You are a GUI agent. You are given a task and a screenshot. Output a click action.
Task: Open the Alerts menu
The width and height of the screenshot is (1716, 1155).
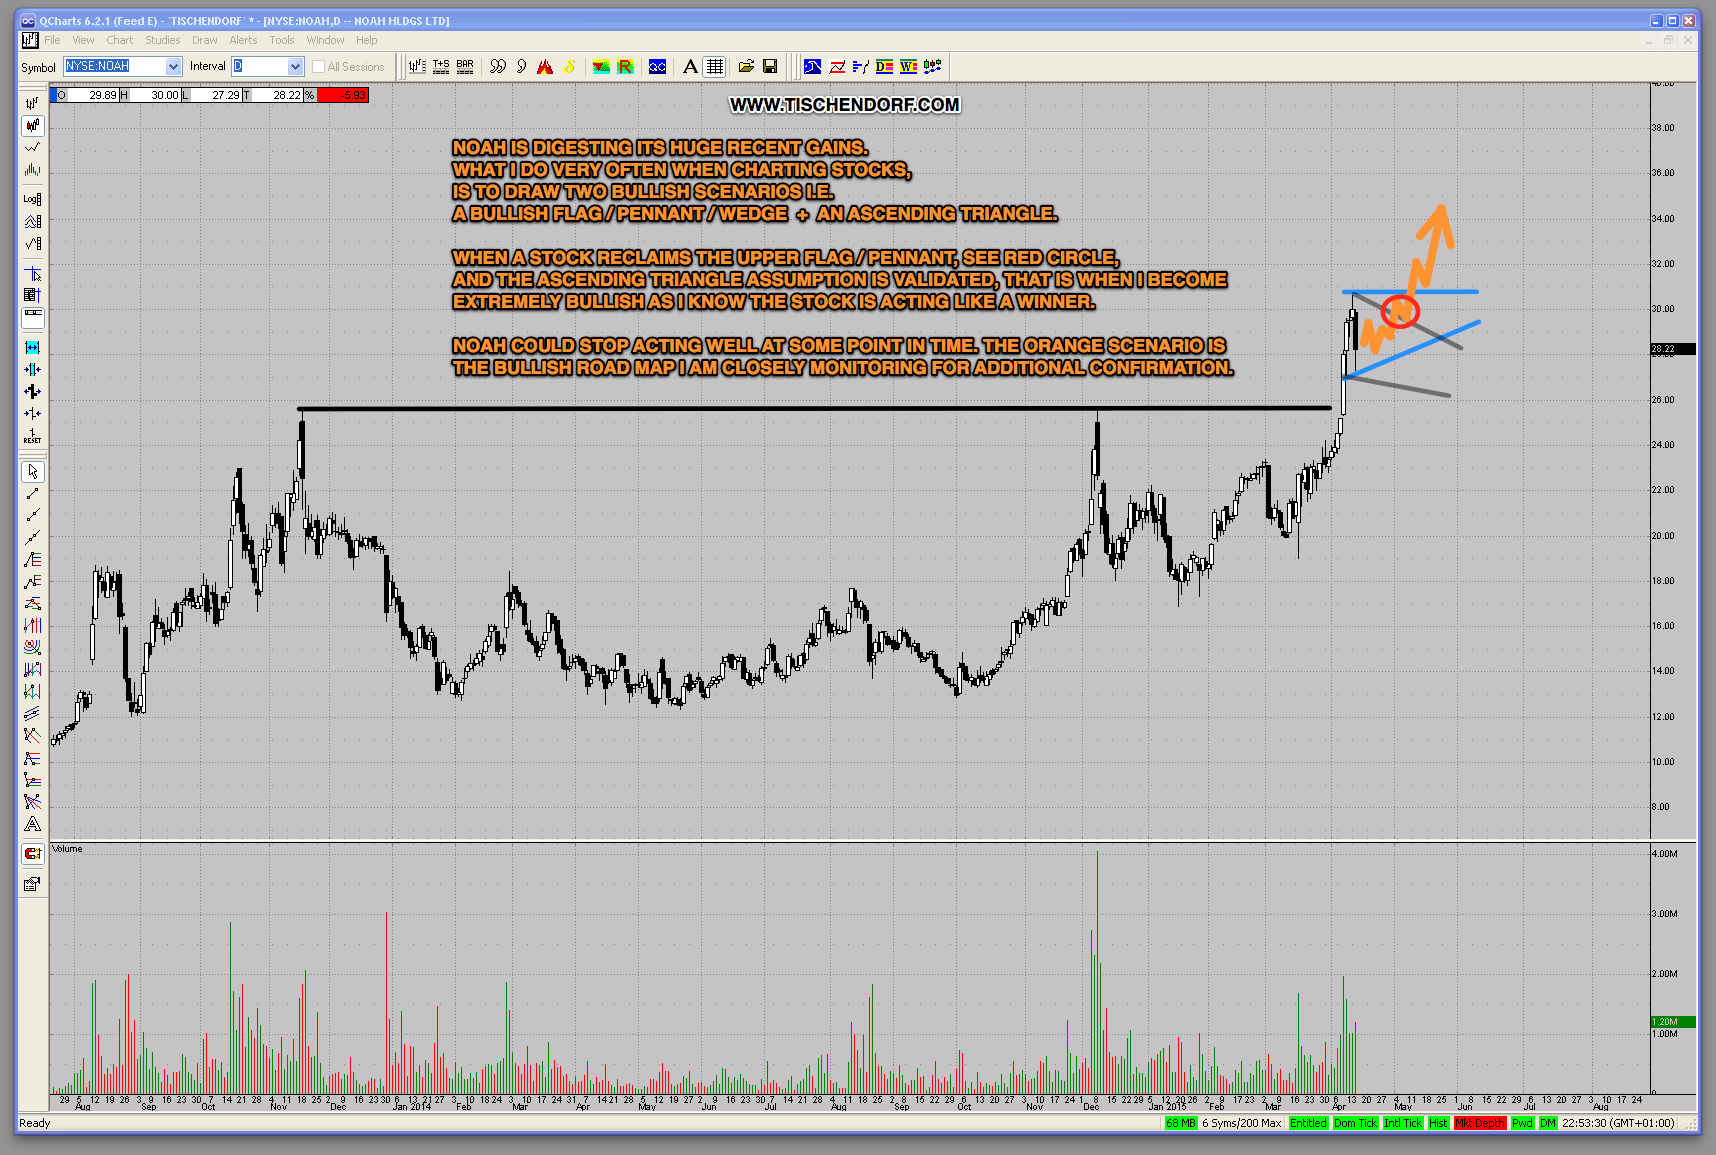coord(243,40)
